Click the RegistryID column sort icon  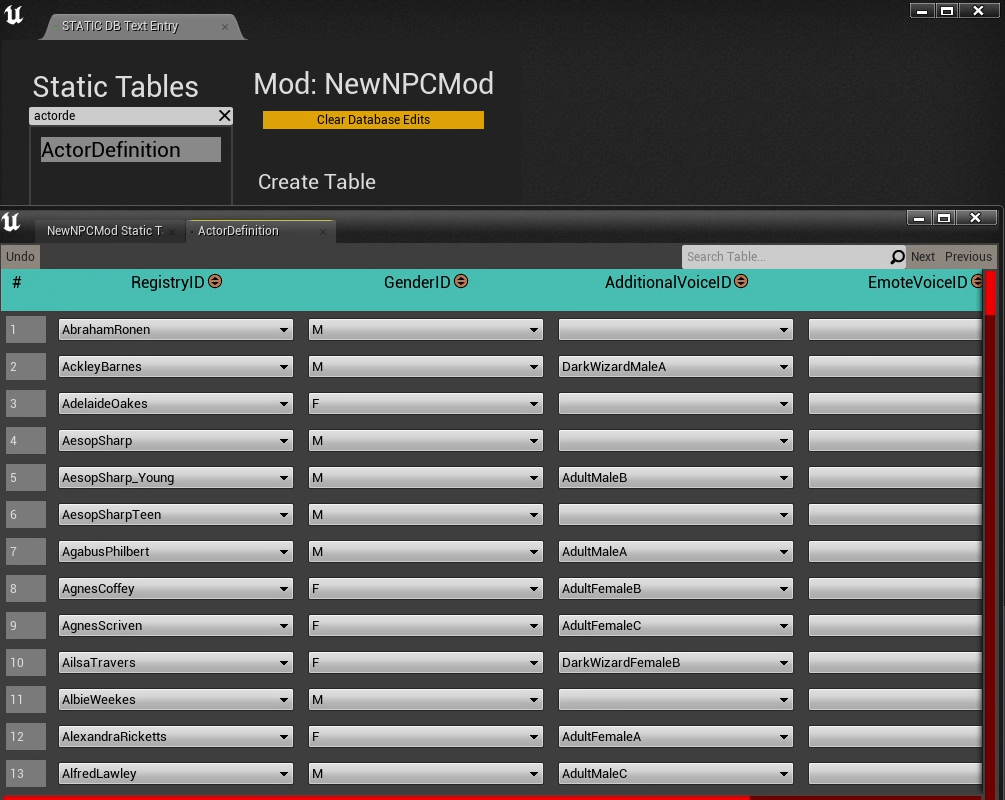point(215,281)
